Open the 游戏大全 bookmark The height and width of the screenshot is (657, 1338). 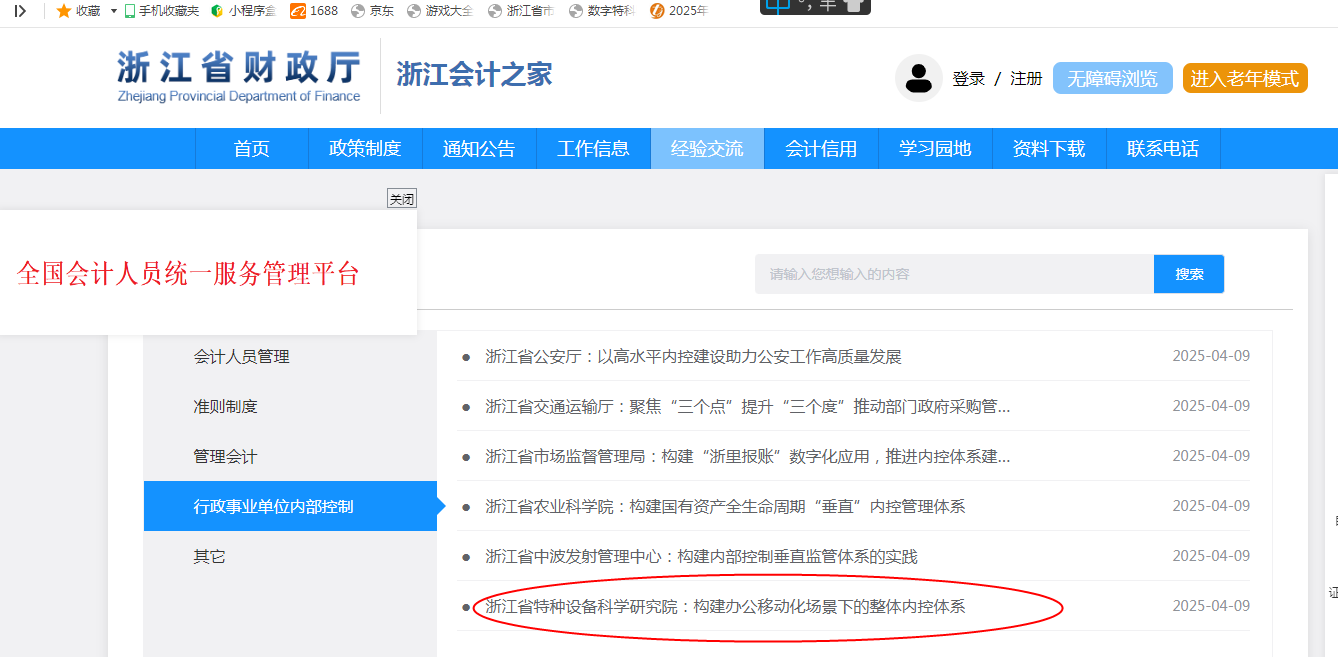tap(440, 11)
